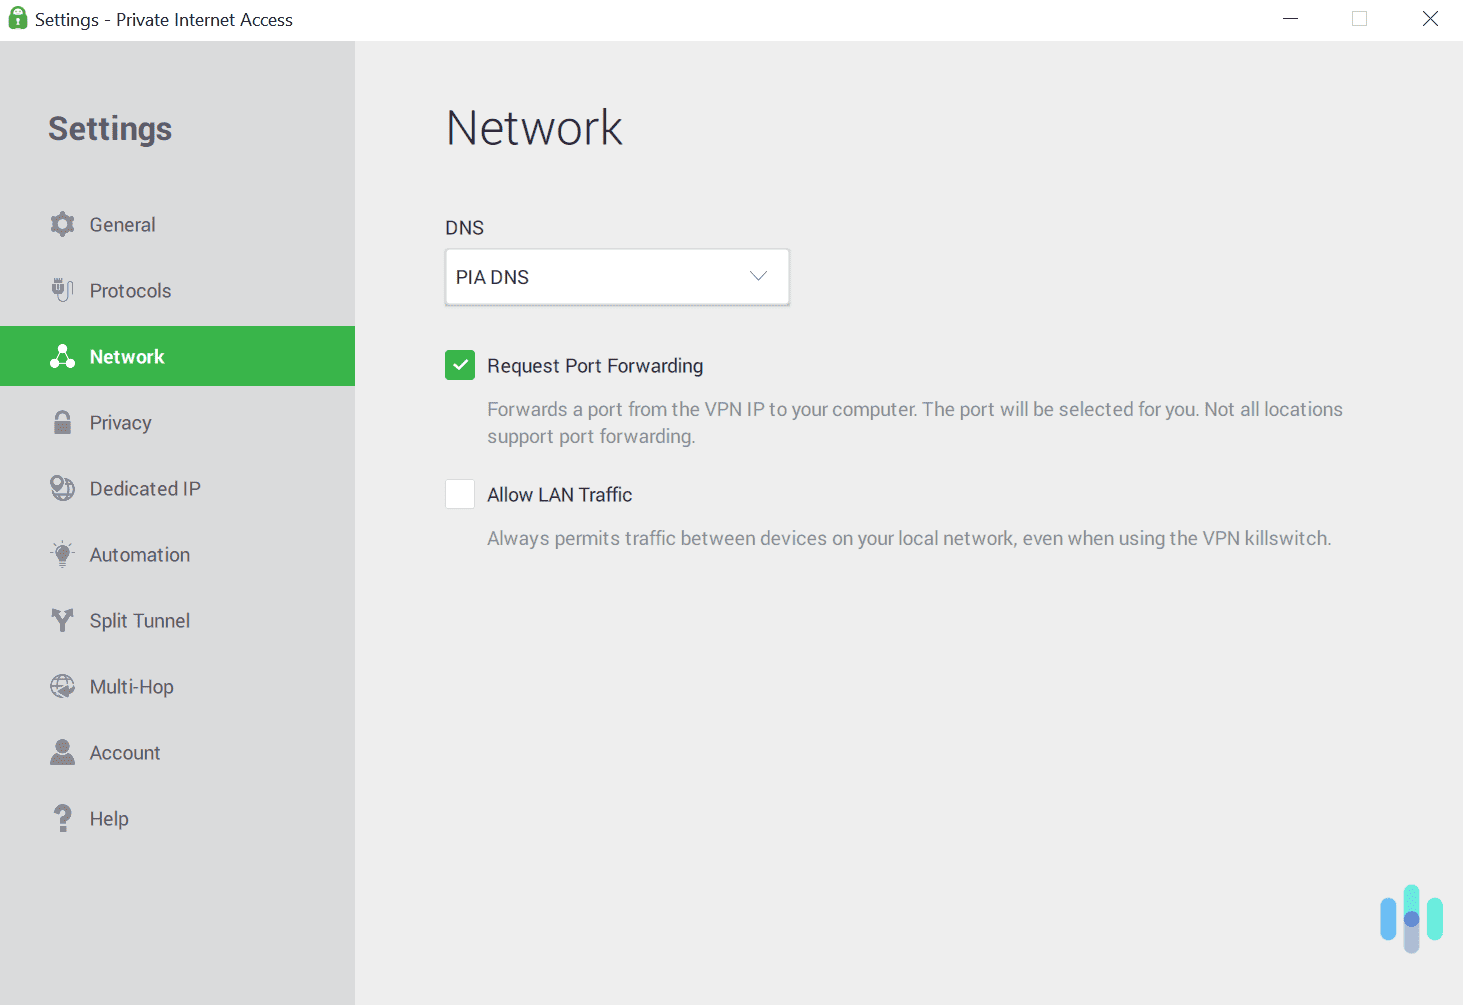Click the Automation lightbulb icon
Screen dimensions: 1463x1005
62,554
